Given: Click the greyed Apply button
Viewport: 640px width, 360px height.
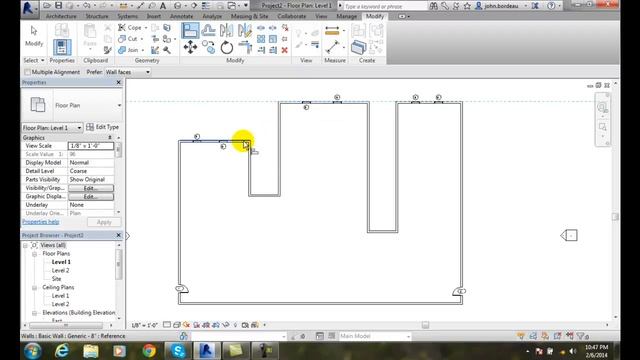Looking at the screenshot, I should click(x=104, y=222).
